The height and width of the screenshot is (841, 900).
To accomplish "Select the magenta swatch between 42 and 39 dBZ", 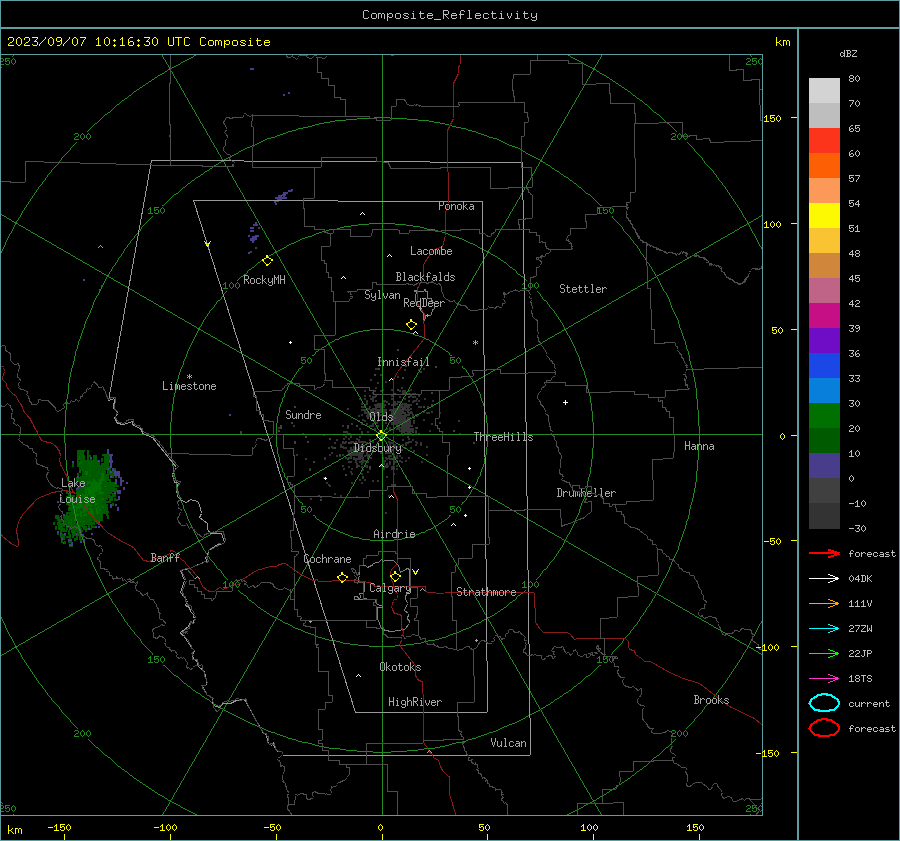I will pos(824,316).
